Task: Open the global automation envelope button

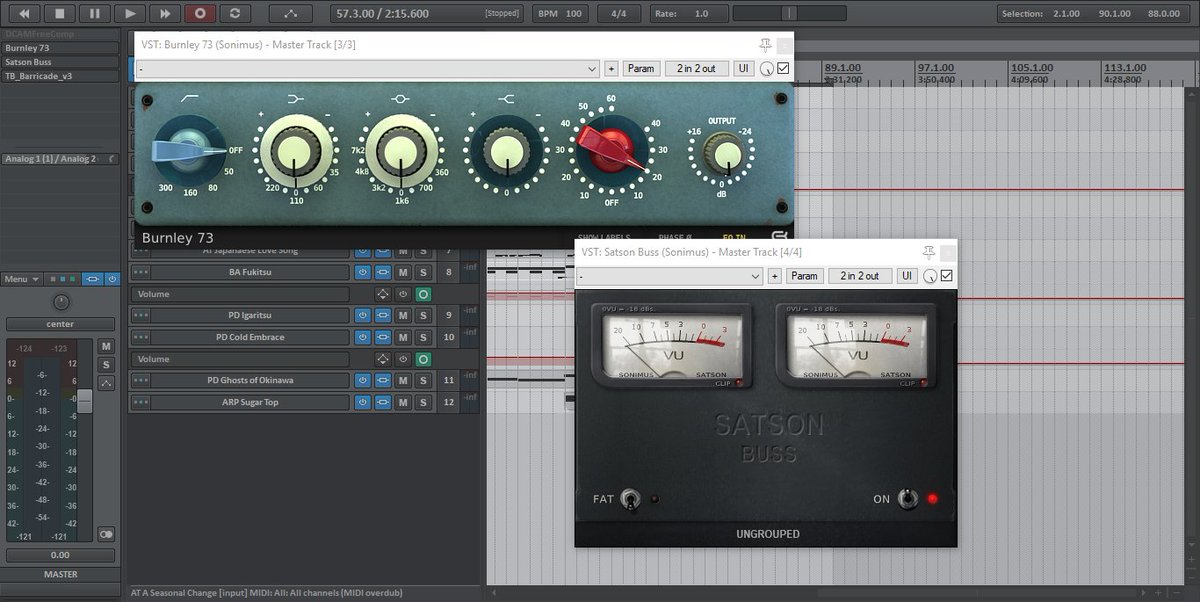Action: [290, 13]
